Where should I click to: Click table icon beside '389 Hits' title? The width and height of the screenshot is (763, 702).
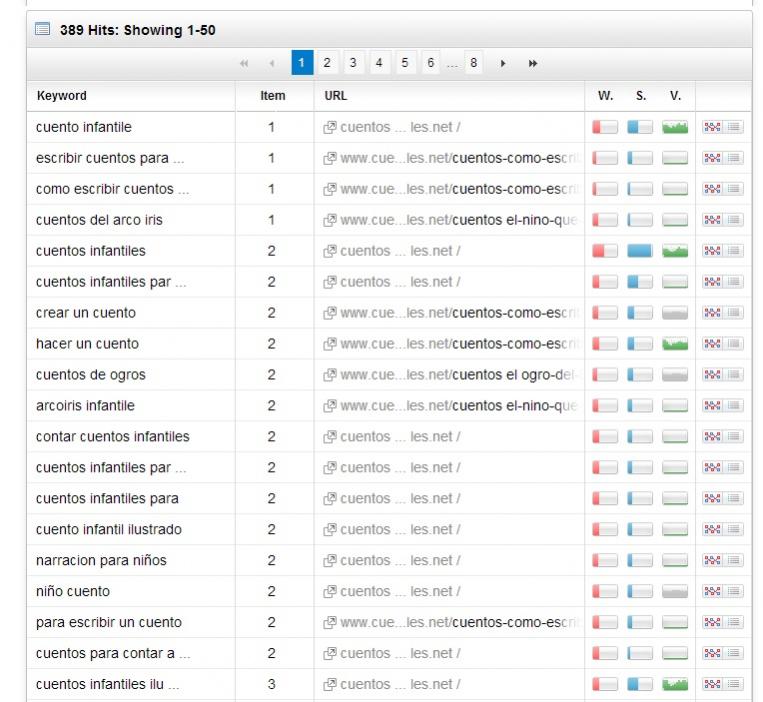coord(43,30)
